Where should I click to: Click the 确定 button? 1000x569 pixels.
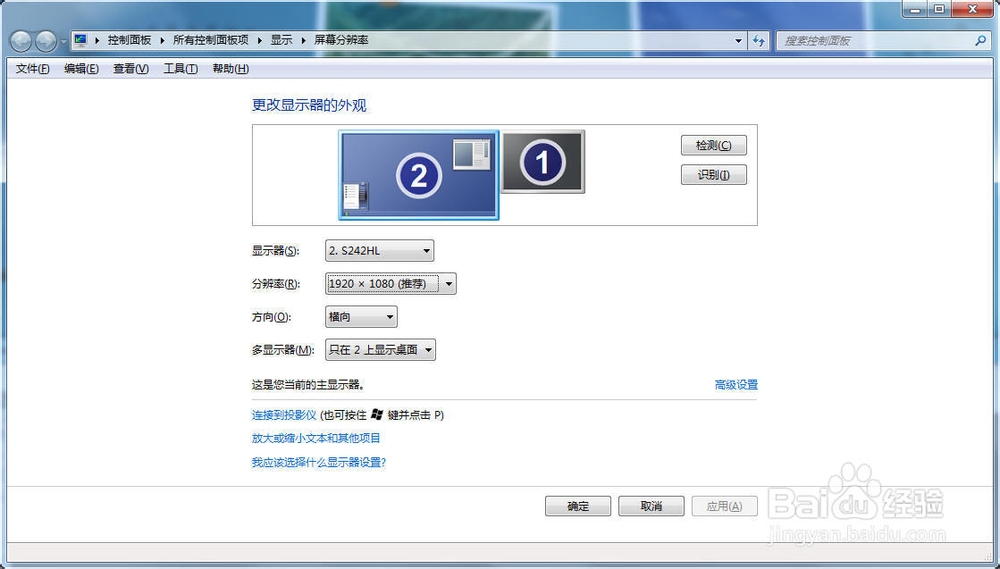578,506
